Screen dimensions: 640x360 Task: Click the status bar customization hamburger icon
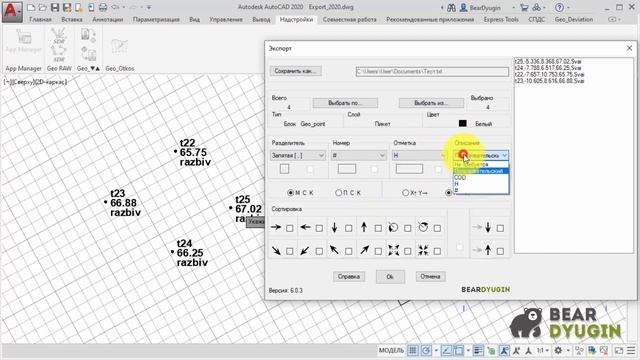[631, 350]
